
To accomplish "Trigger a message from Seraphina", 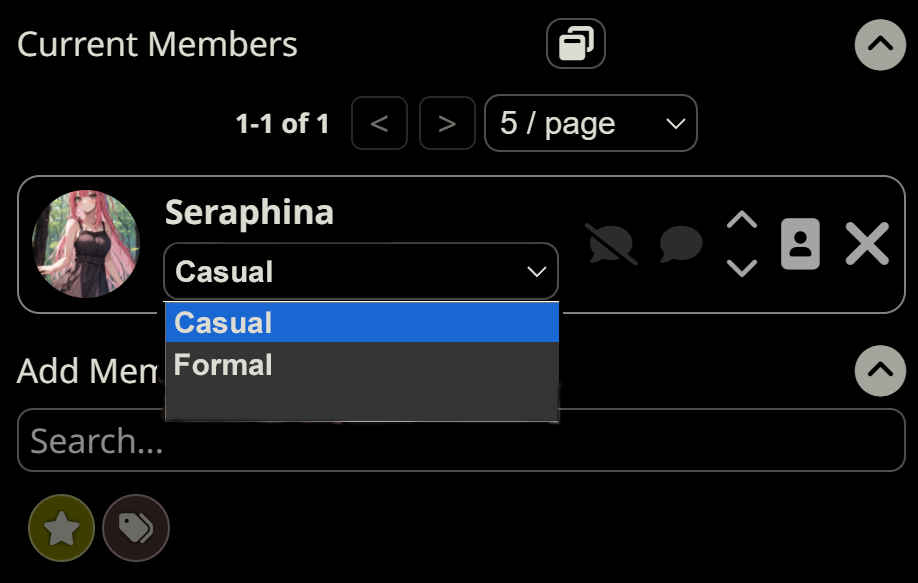I will click(680, 244).
